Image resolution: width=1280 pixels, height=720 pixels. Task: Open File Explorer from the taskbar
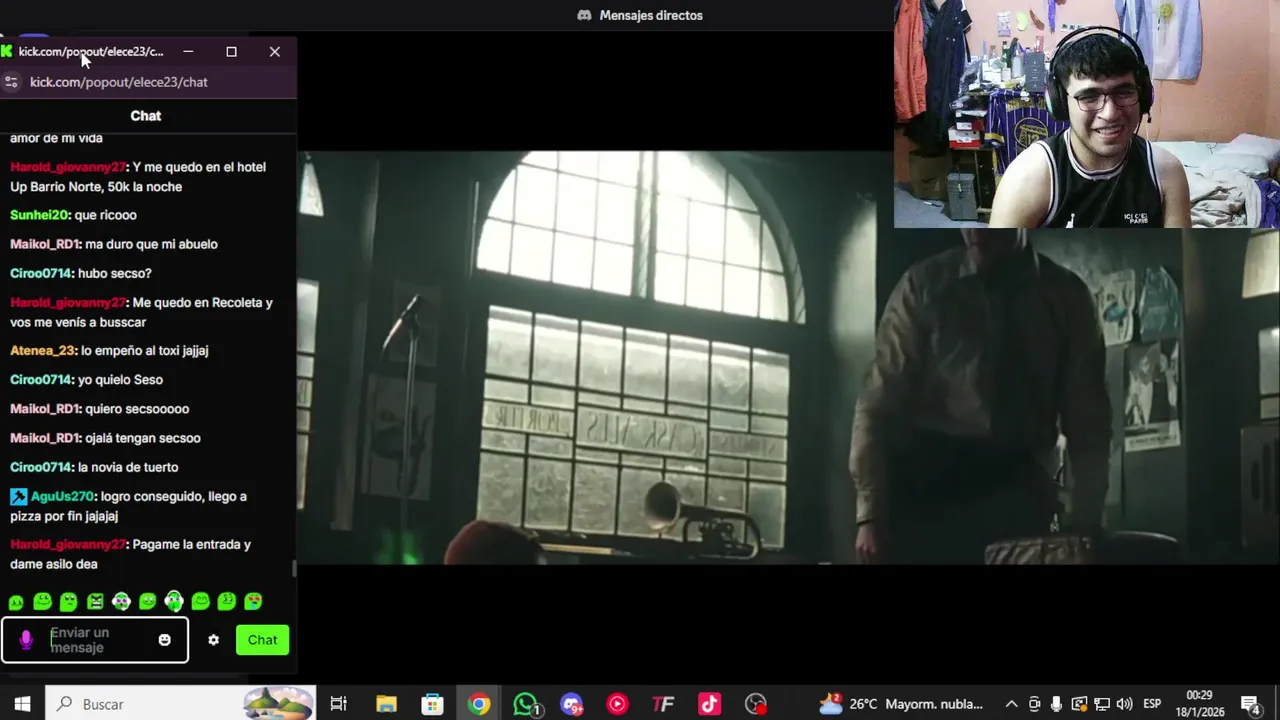click(386, 704)
